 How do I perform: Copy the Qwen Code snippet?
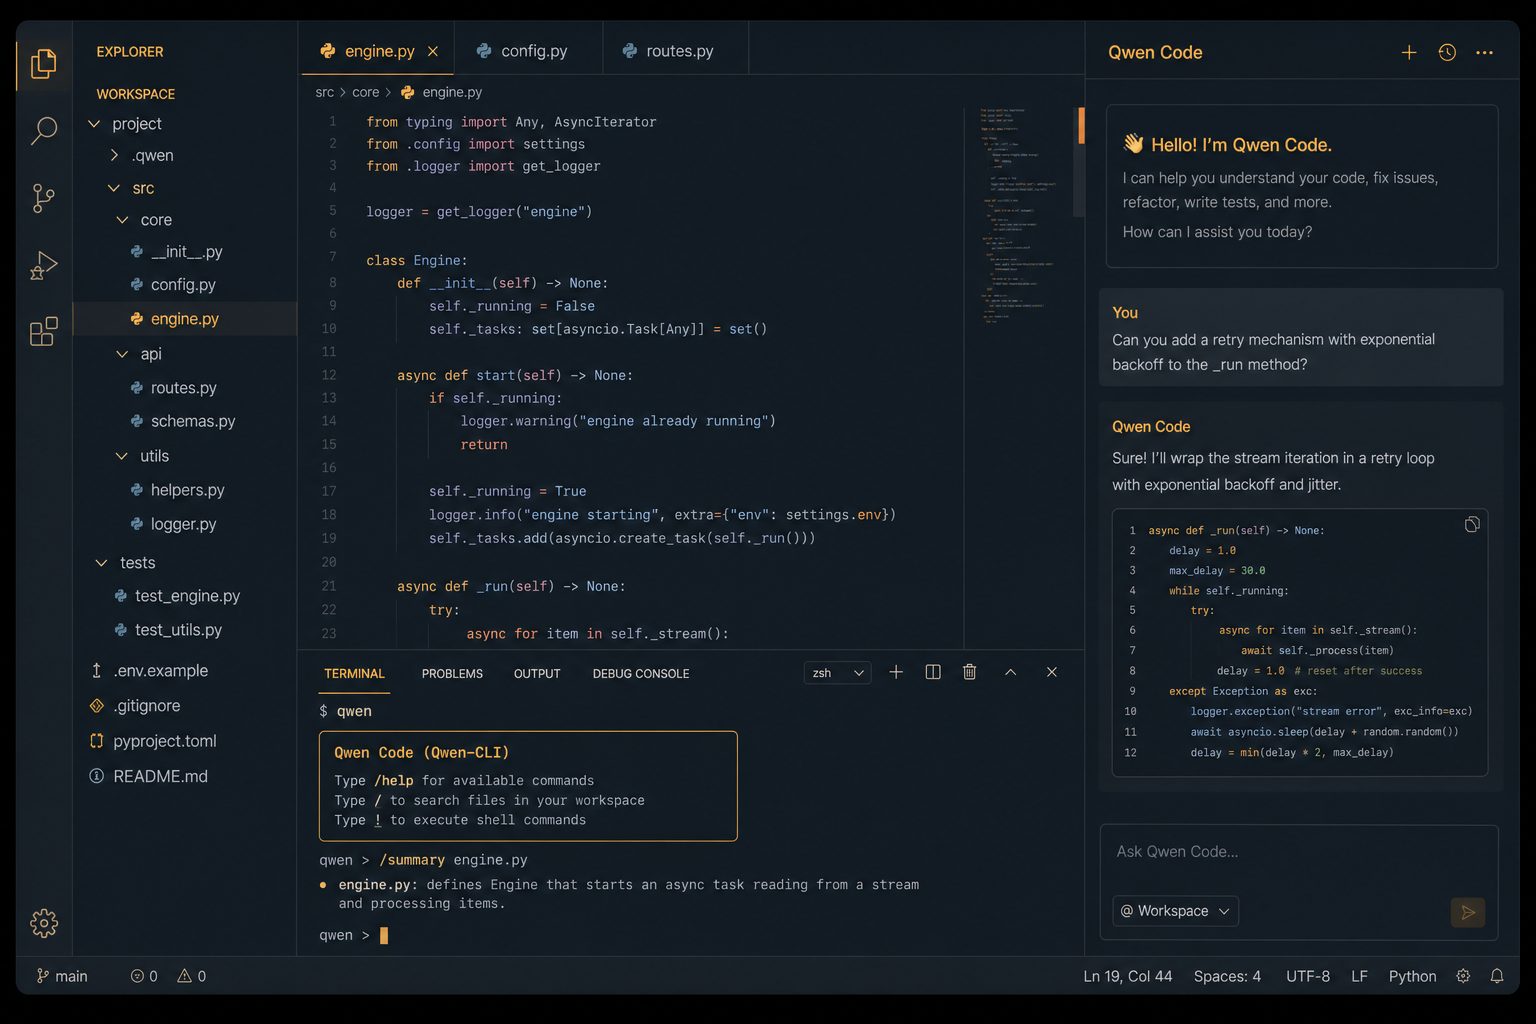pos(1472,525)
